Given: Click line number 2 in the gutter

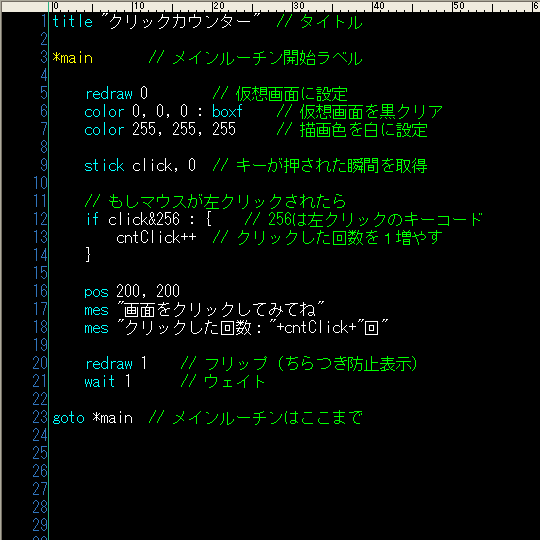Looking at the screenshot, I should [43, 39].
